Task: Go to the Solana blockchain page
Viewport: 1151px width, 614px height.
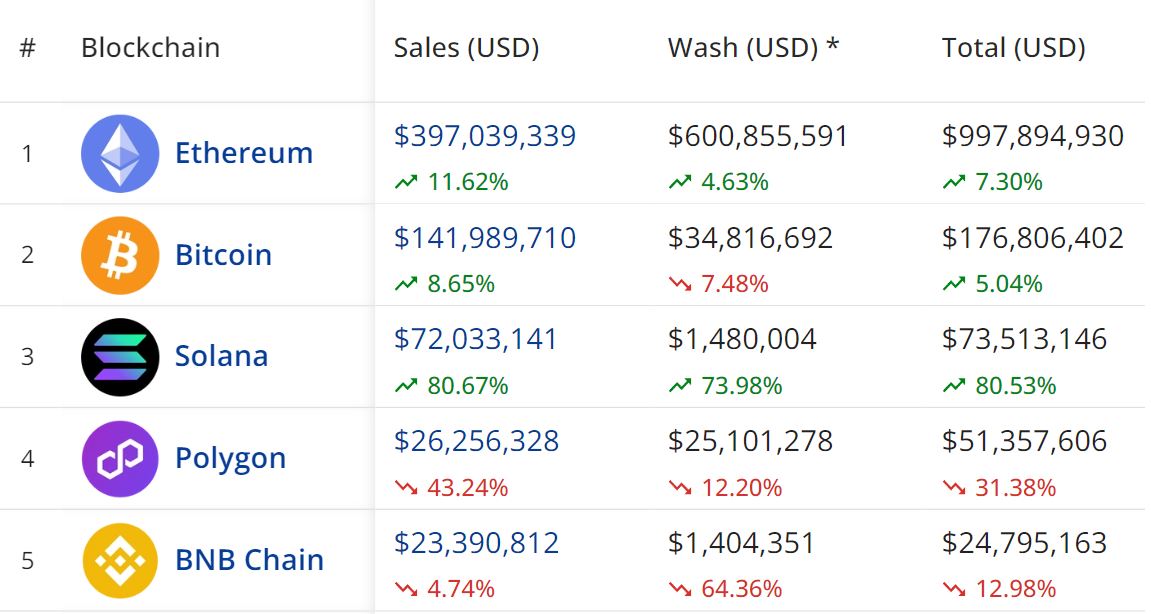Action: click(221, 357)
